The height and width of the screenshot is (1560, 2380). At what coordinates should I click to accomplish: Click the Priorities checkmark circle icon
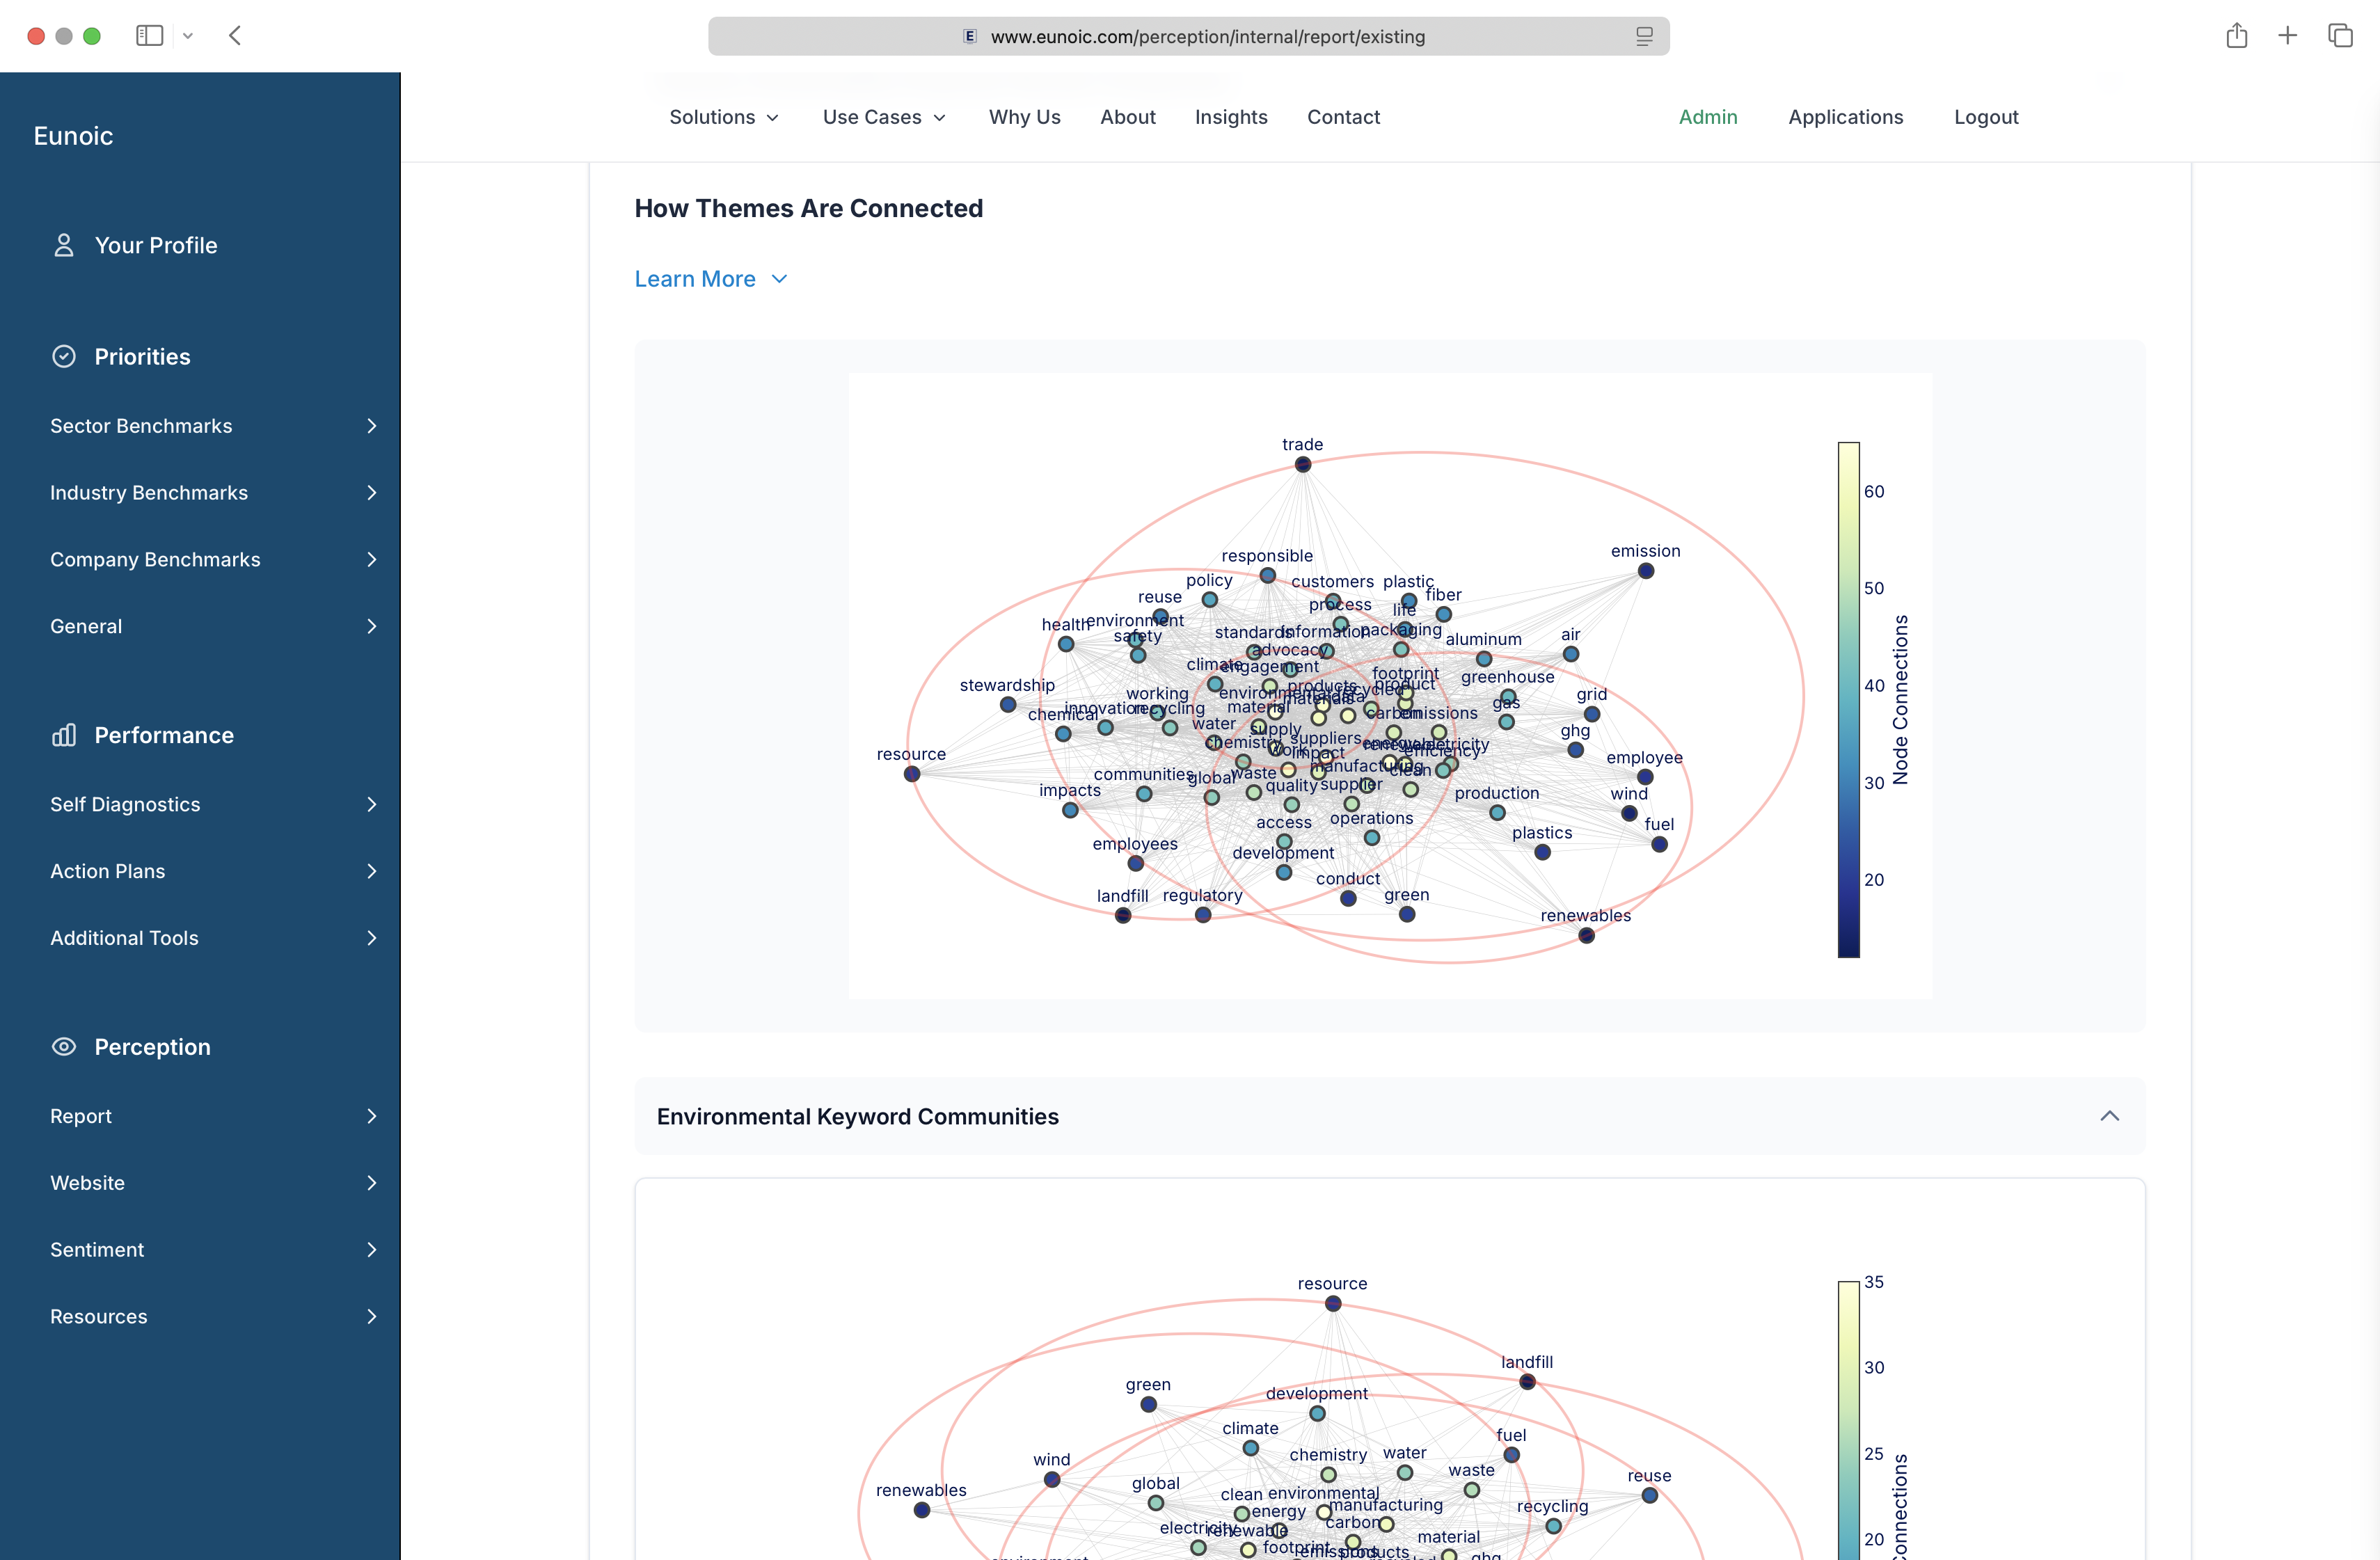[64, 357]
